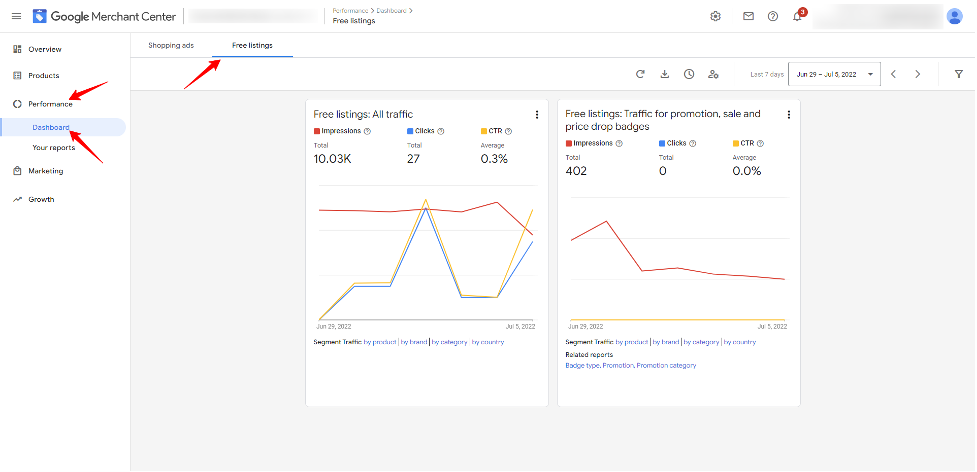Expand Performance in the sidebar
The image size is (977, 472).
50,104
